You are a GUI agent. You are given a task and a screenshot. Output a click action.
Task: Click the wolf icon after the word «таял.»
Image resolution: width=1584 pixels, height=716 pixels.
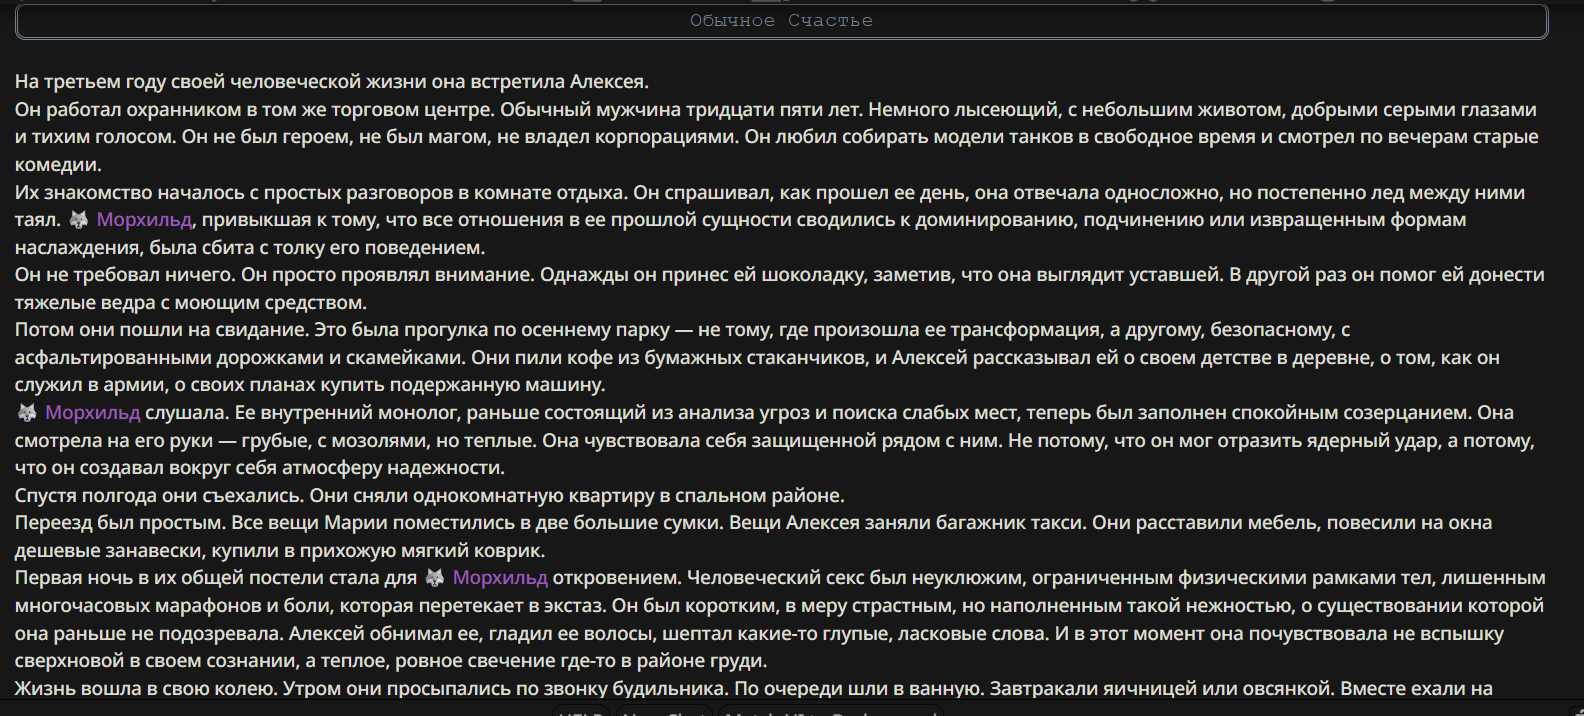coord(78,220)
